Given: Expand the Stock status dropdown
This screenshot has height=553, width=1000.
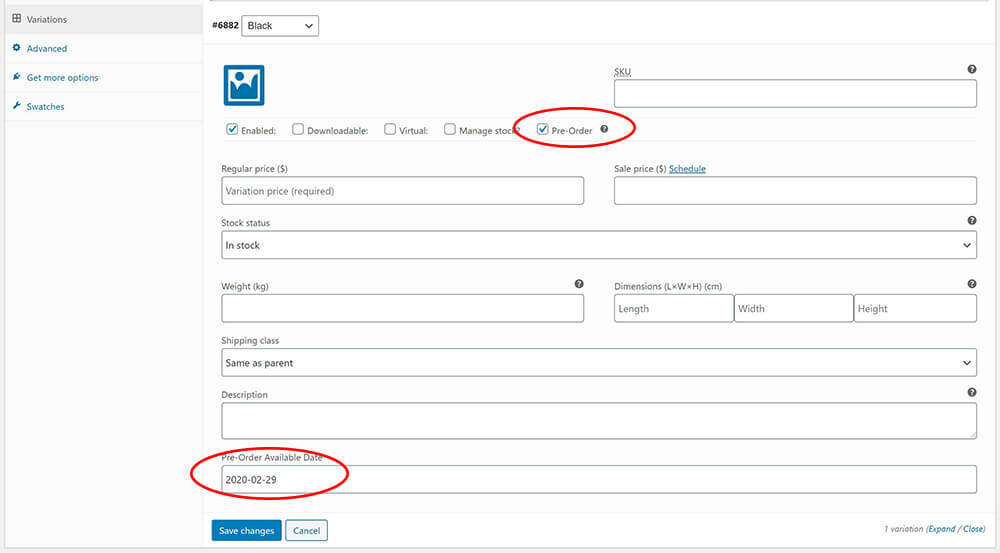Looking at the screenshot, I should (598, 245).
